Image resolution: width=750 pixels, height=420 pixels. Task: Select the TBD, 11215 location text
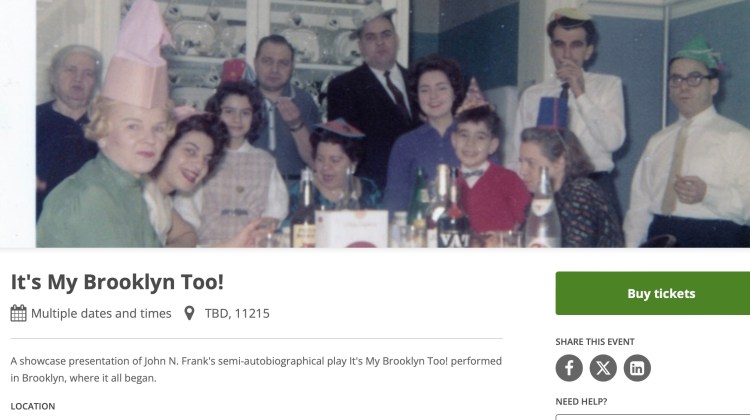tap(237, 313)
